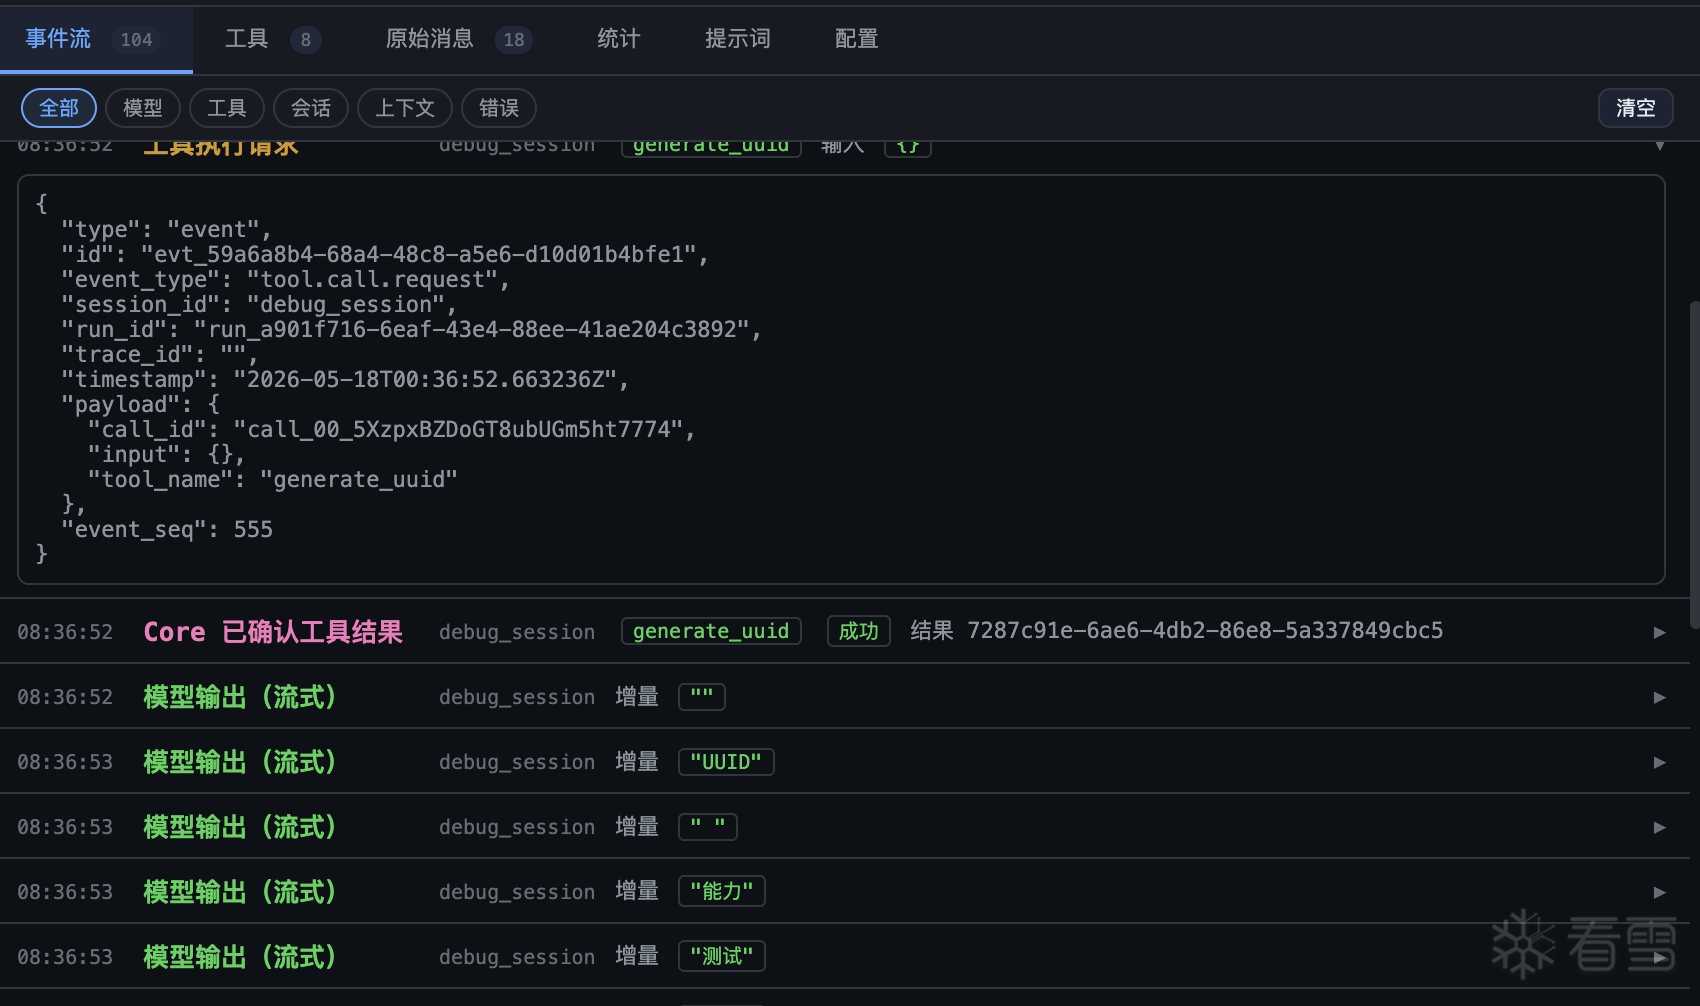Expand the "能力" 增量 row arrow
1700x1006 pixels.
click(1659, 892)
